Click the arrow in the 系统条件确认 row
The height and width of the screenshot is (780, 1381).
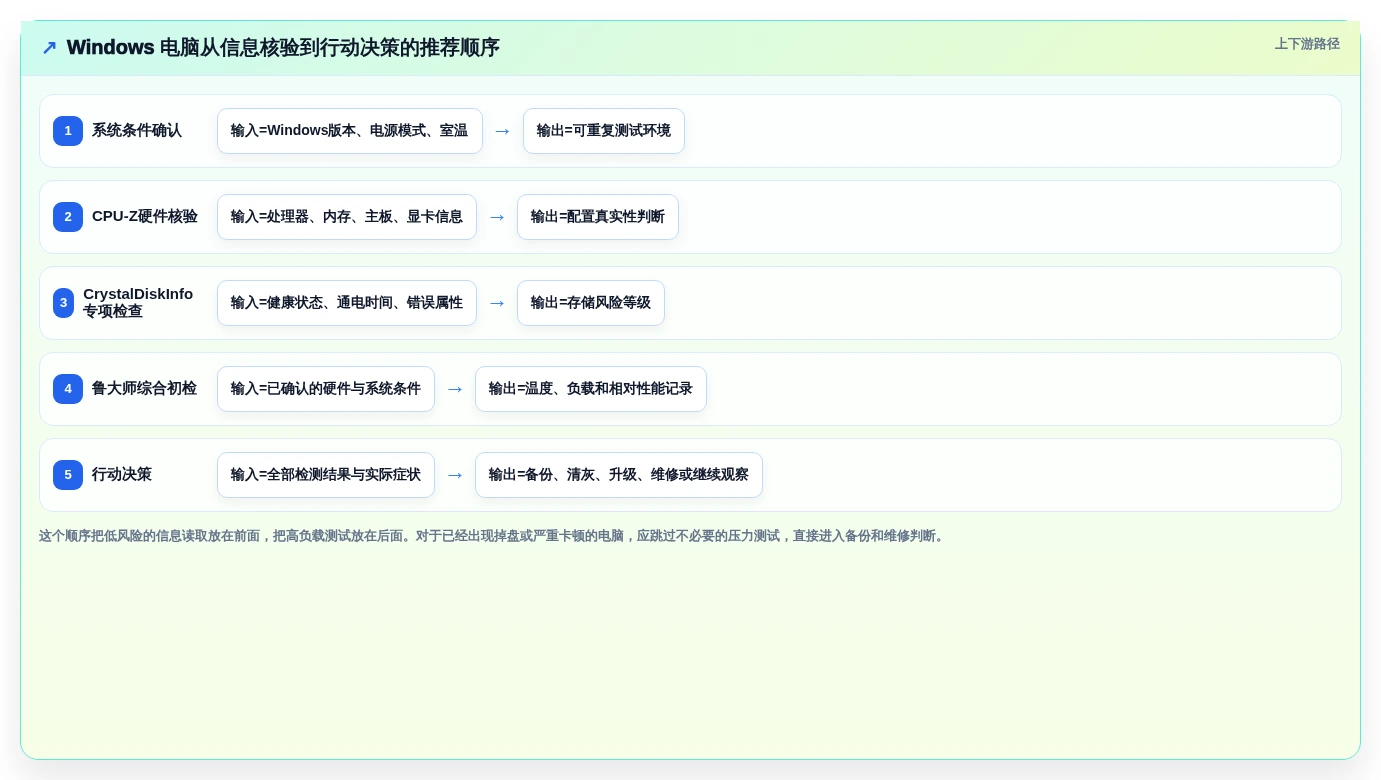[x=503, y=131]
